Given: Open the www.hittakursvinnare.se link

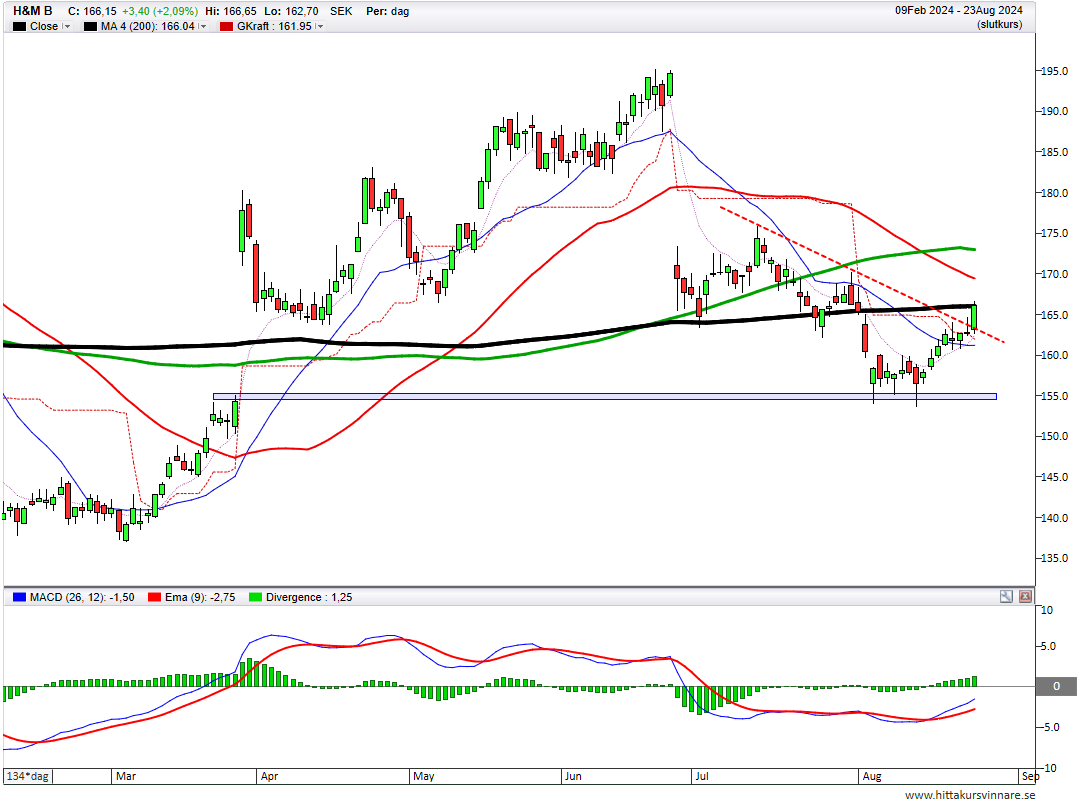Looking at the screenshot, I should (970, 794).
